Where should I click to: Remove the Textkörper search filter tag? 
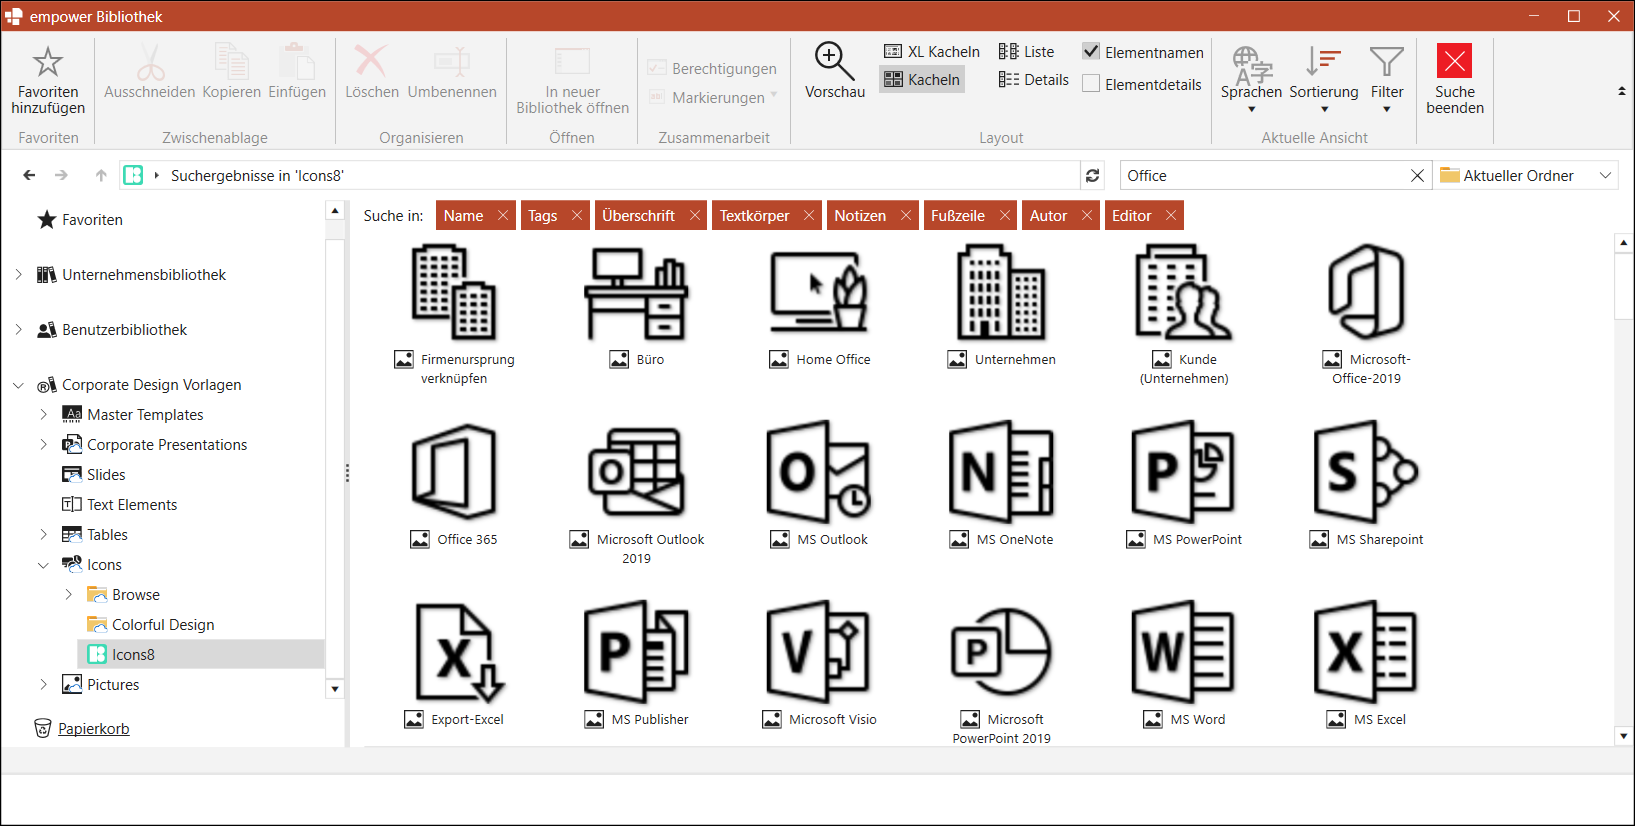pyautogui.click(x=809, y=215)
